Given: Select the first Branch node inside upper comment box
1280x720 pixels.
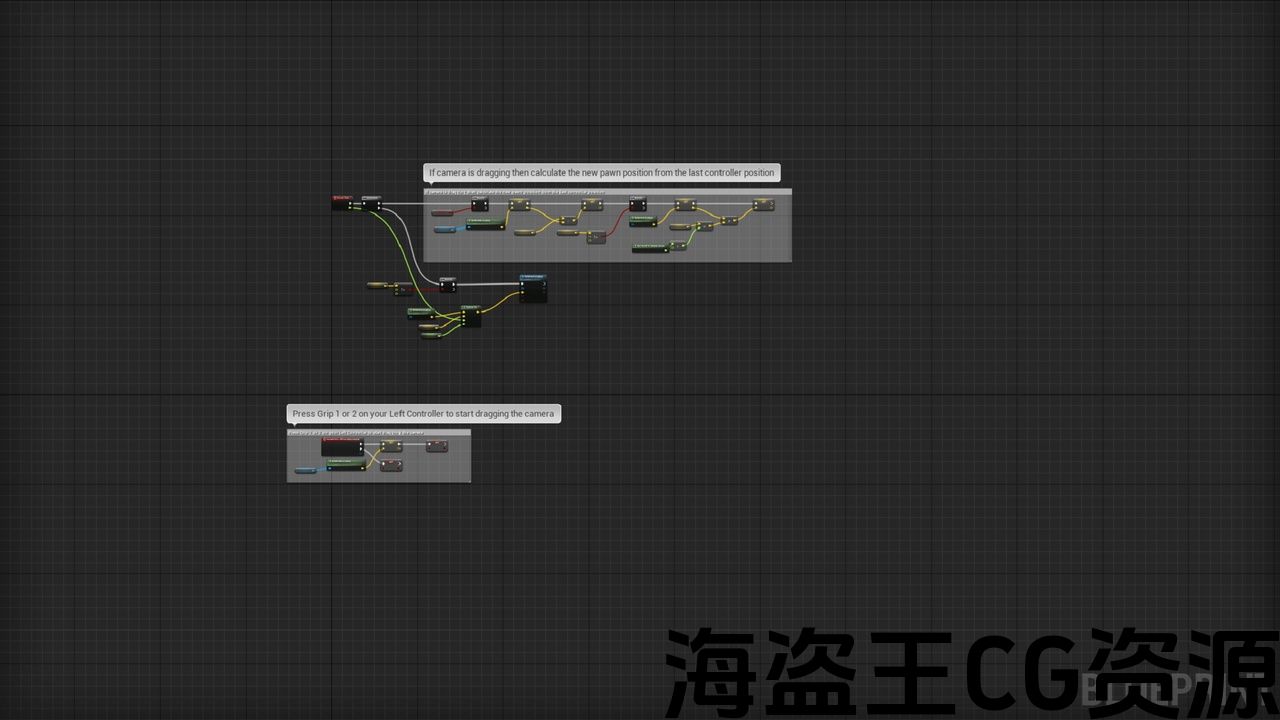Looking at the screenshot, I should coord(480,205).
